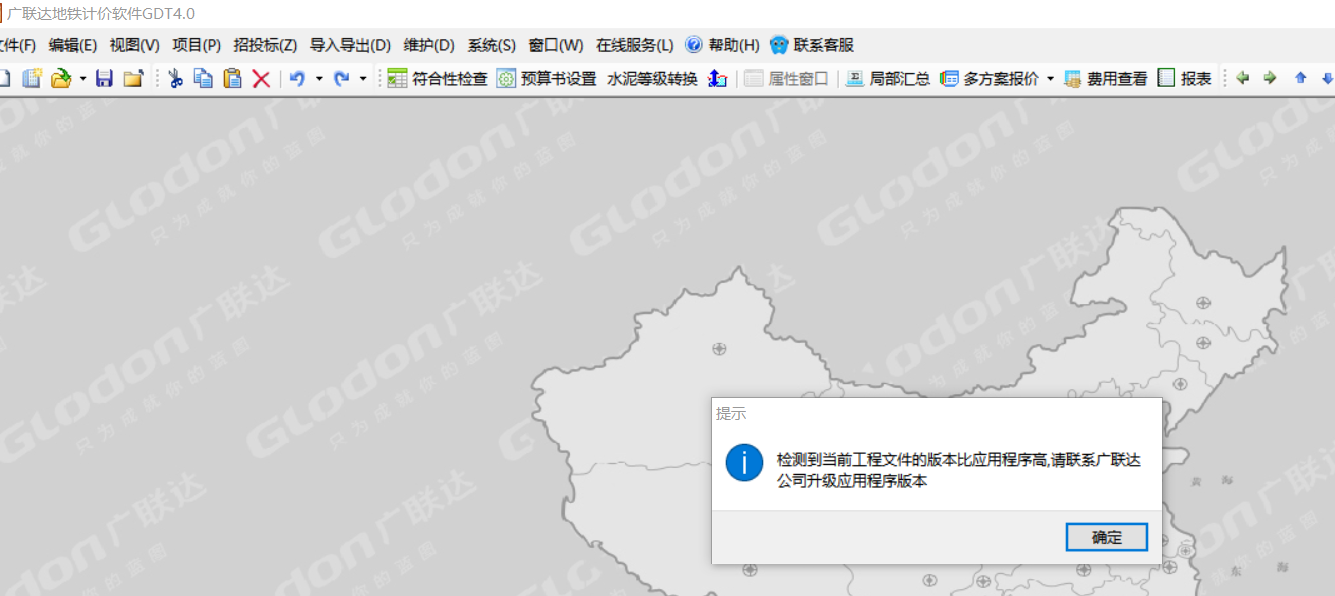The height and width of the screenshot is (596, 1335).
Task: Click the new project wizard icon
Action: pyautogui.click(x=32, y=78)
